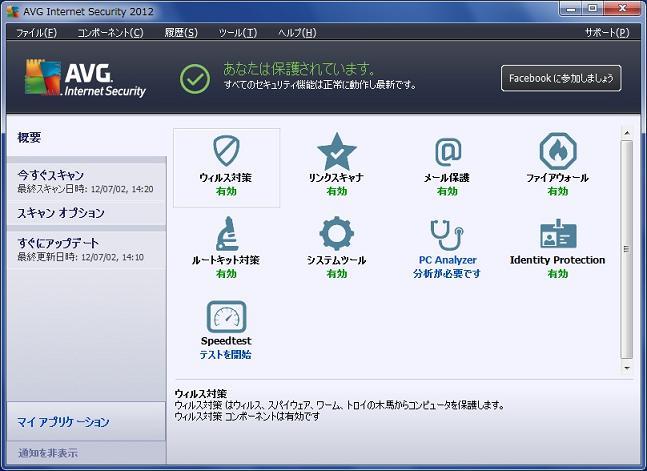Close the AVG Internet Security window
647x471 pixels.
pos(622,9)
